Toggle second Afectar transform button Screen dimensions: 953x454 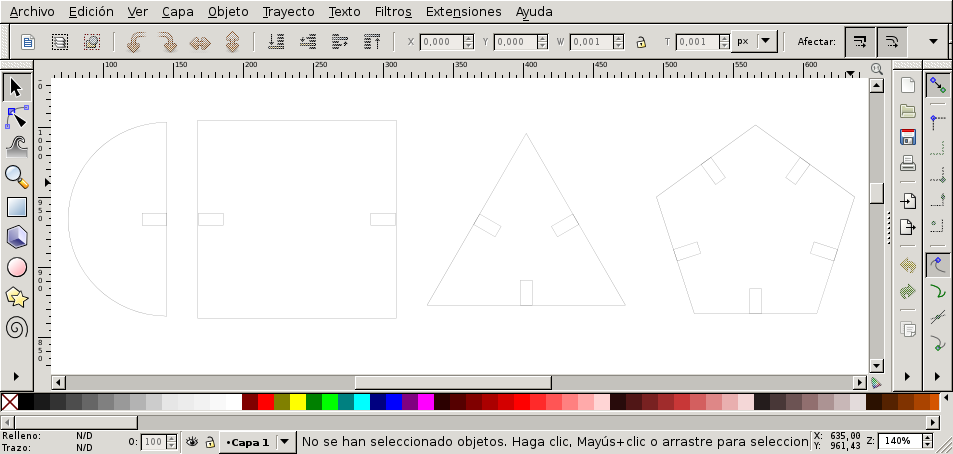click(x=892, y=41)
